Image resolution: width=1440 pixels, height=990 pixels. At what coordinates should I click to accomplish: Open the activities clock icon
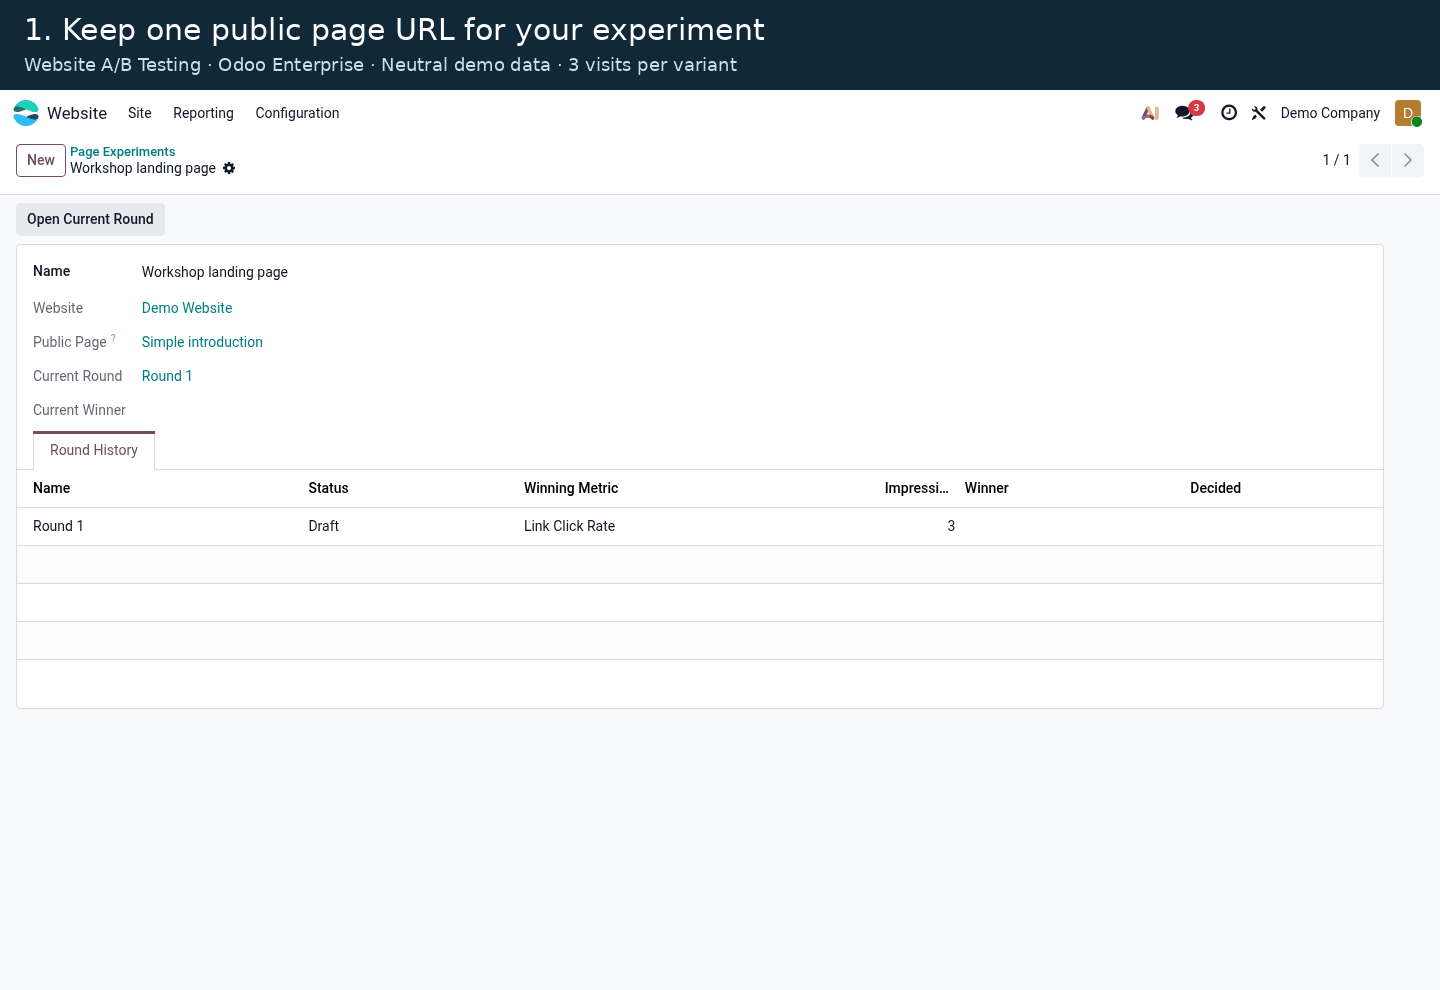(1229, 113)
